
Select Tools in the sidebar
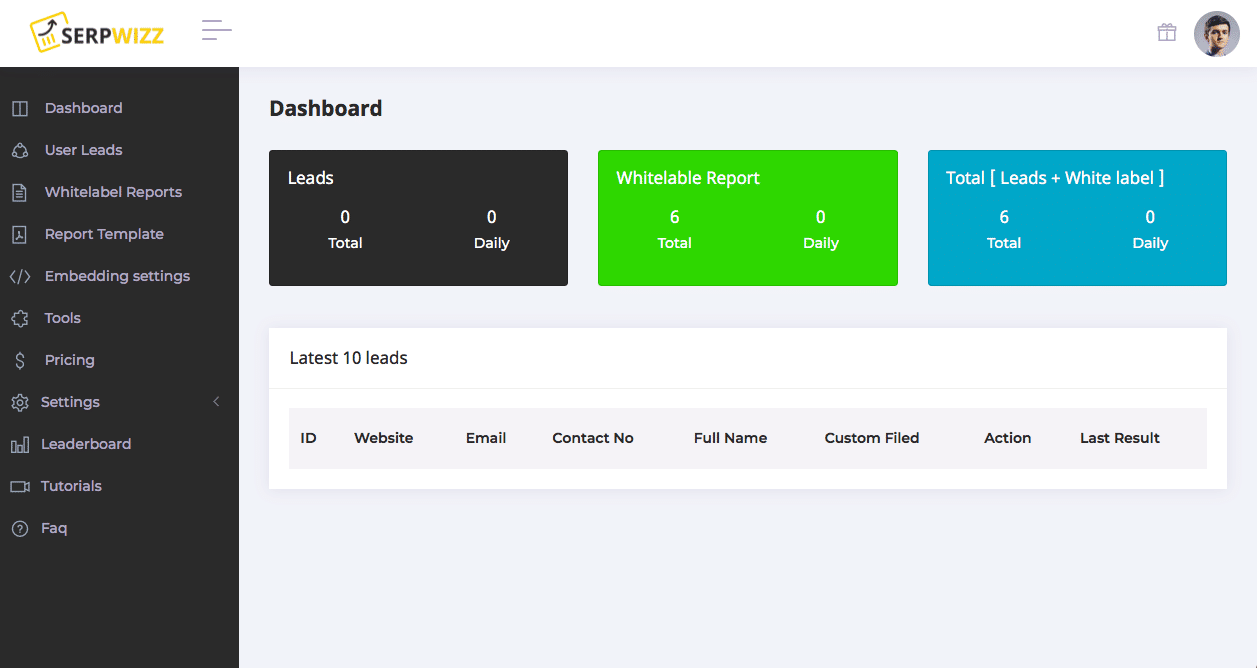coord(62,318)
